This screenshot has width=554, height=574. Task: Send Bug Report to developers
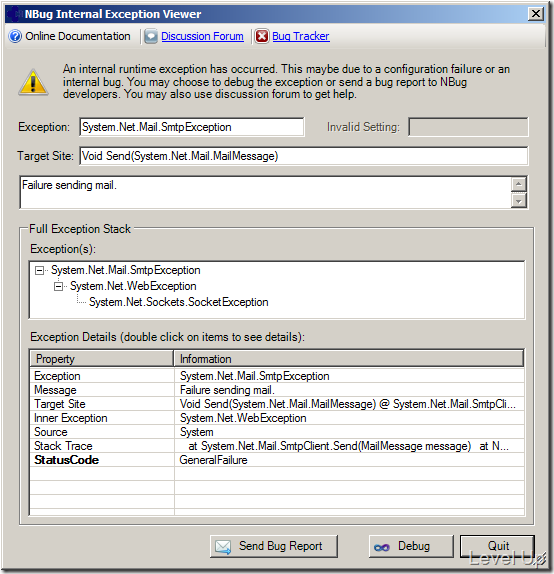pos(274,547)
